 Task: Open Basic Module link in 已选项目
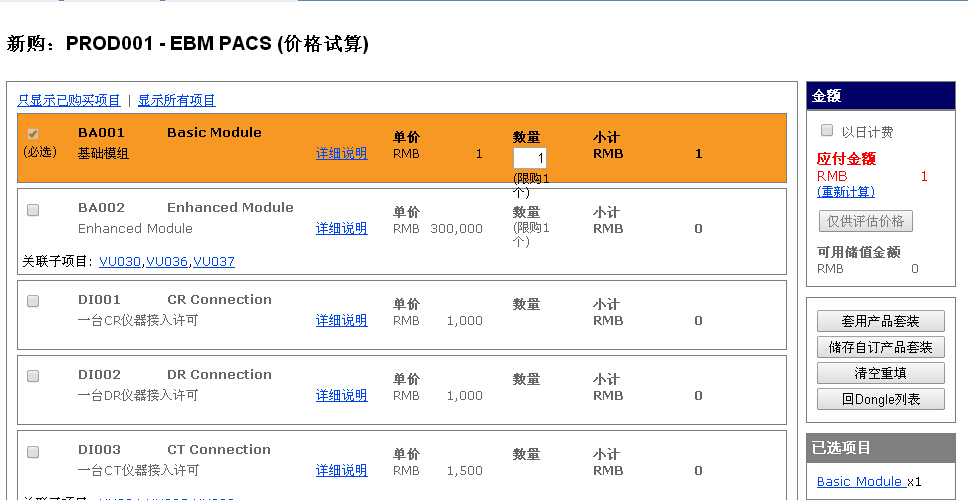pyautogui.click(x=861, y=481)
